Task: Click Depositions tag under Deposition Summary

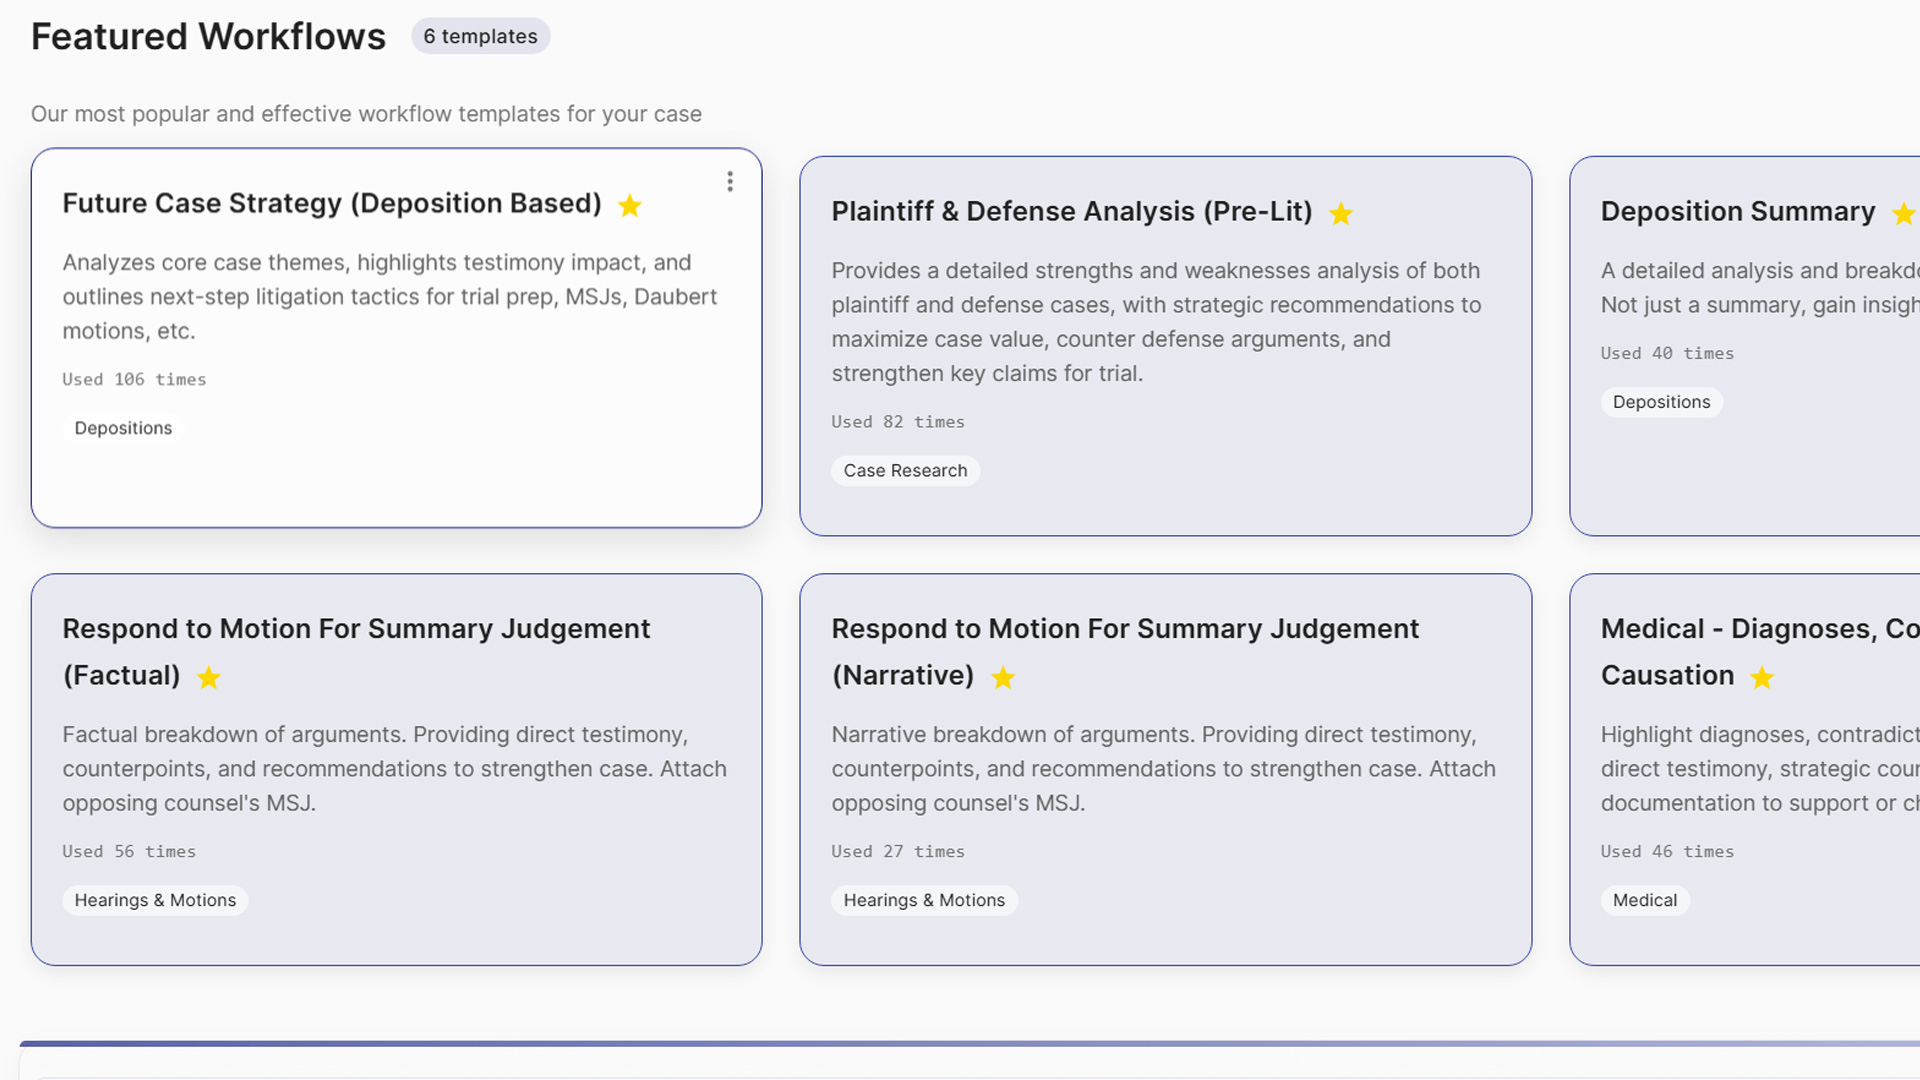Action: pyautogui.click(x=1661, y=402)
